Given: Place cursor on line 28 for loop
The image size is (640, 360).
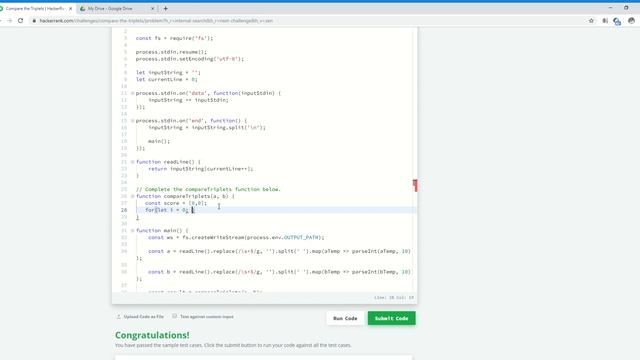Looking at the screenshot, I should pyautogui.click(x=169, y=210).
